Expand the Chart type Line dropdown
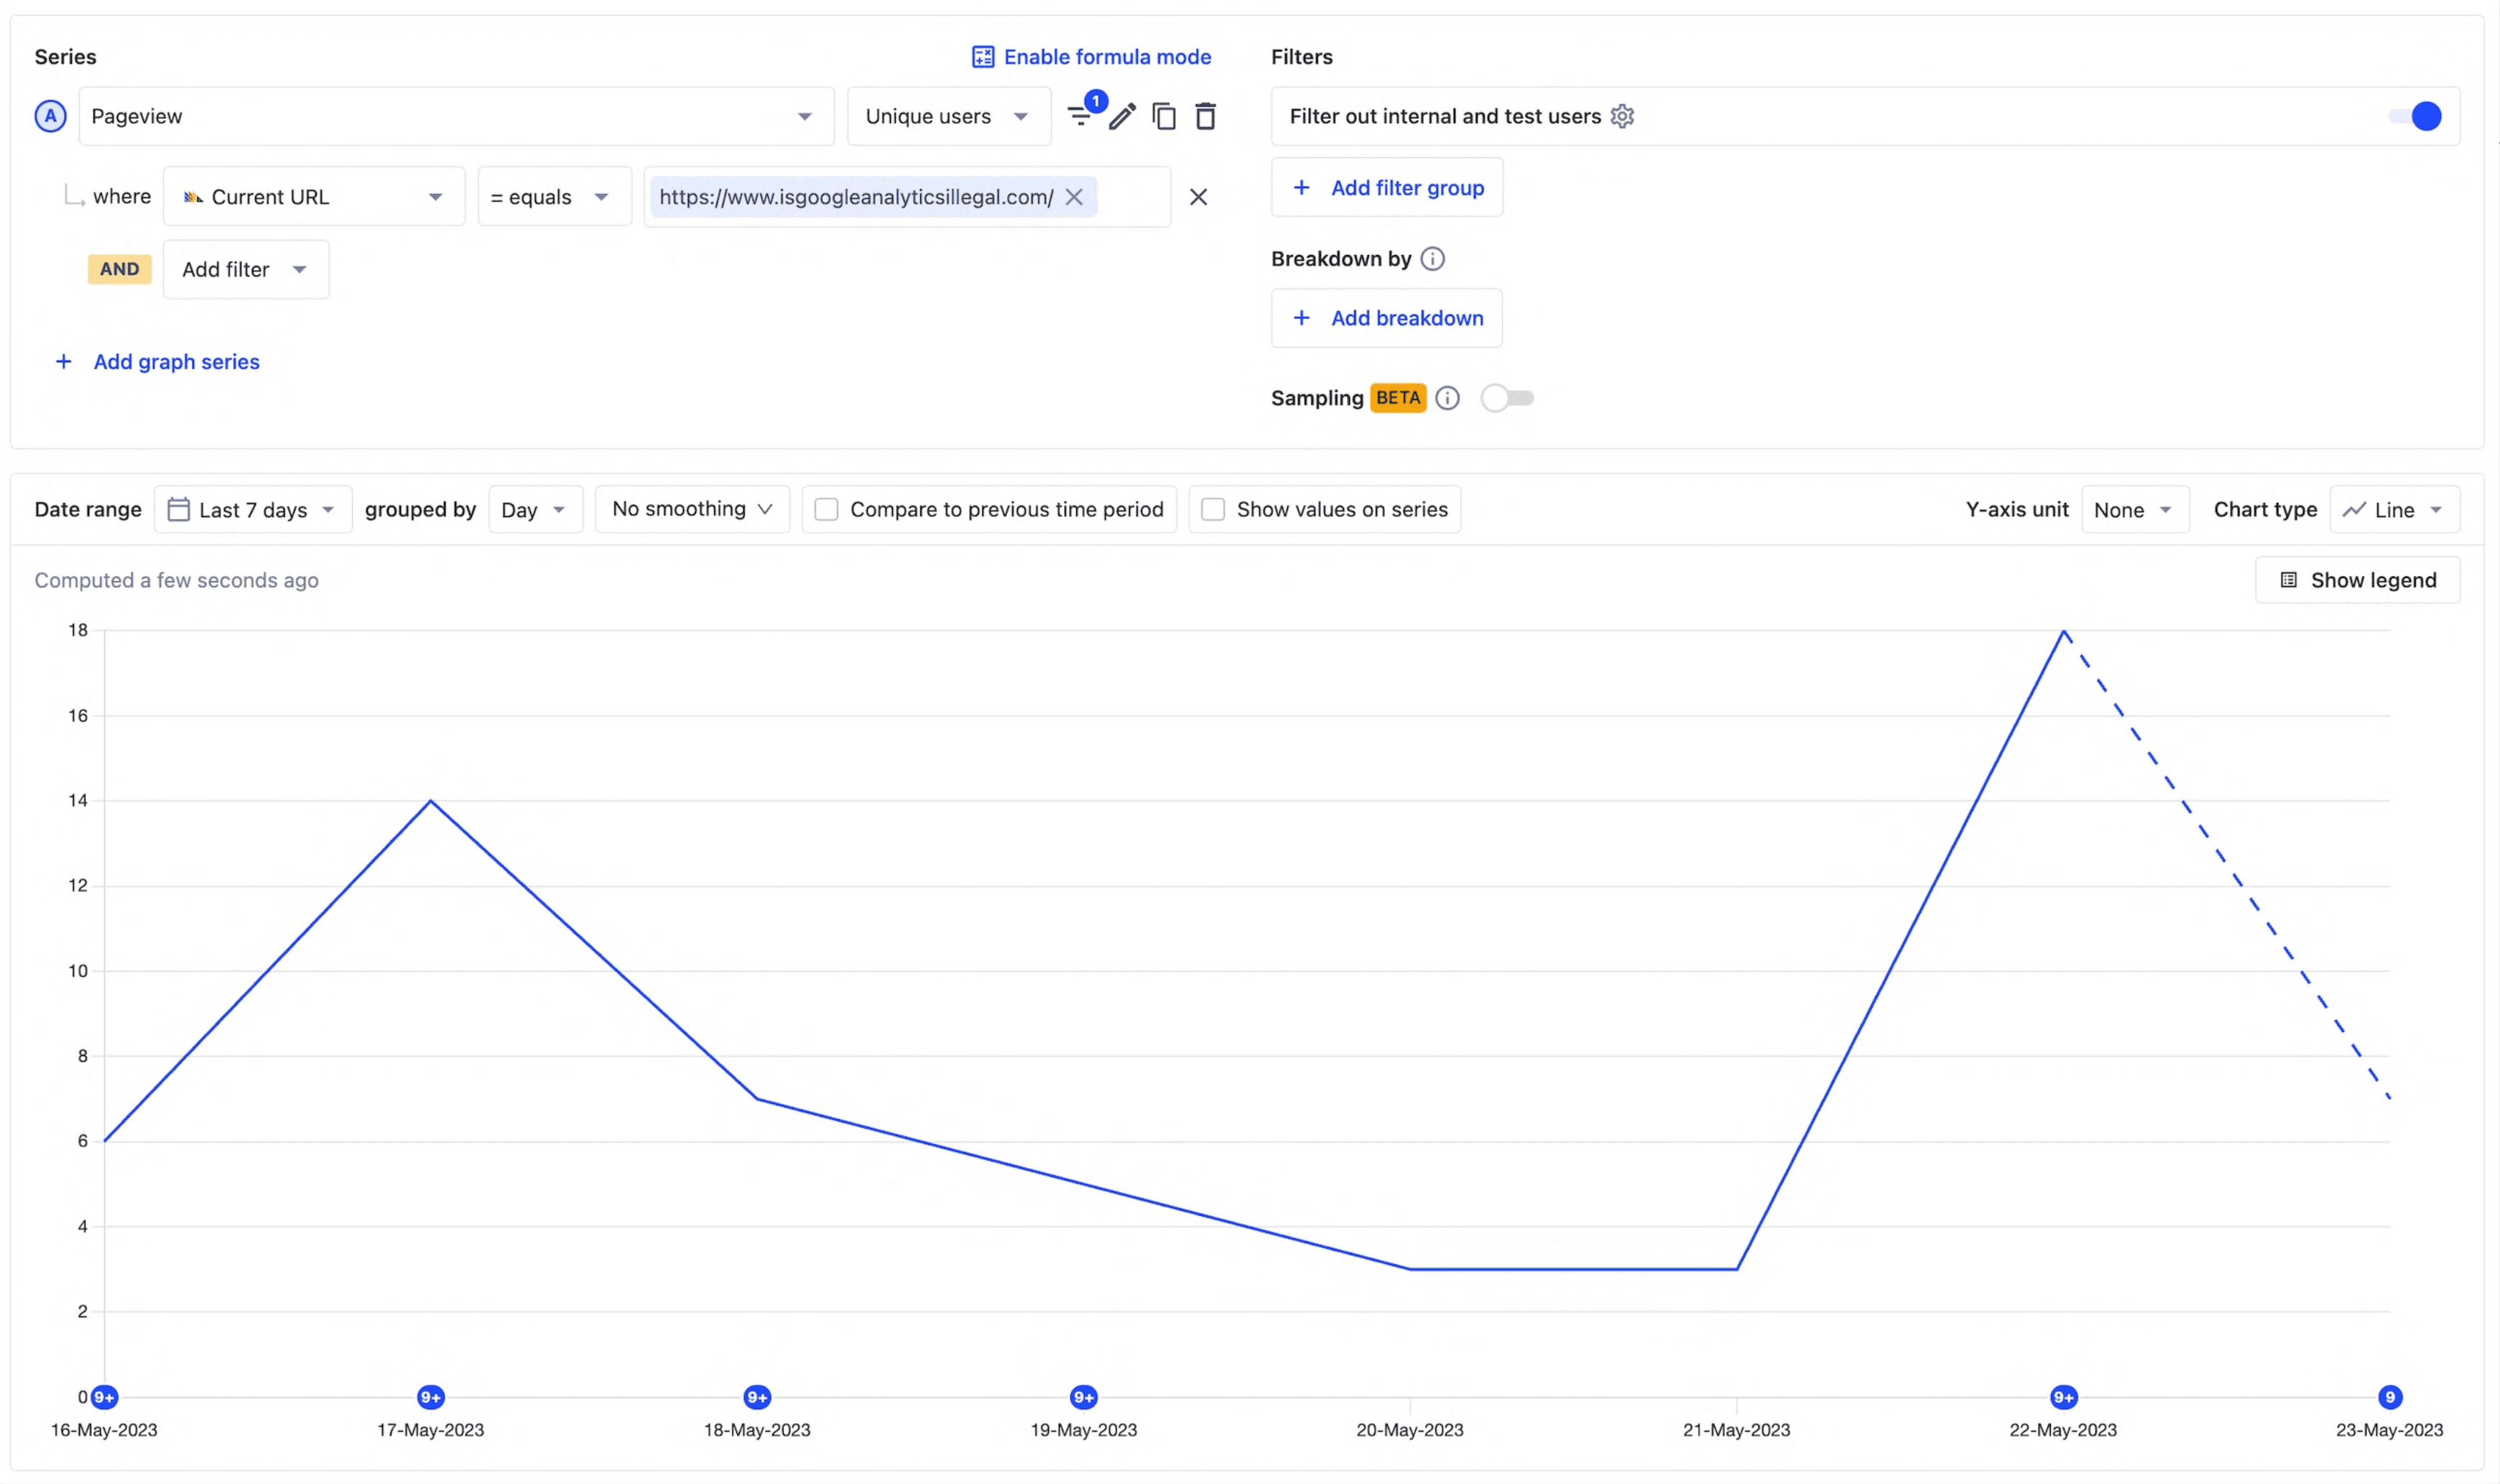The width and height of the screenshot is (2500, 1484). coord(2394,510)
